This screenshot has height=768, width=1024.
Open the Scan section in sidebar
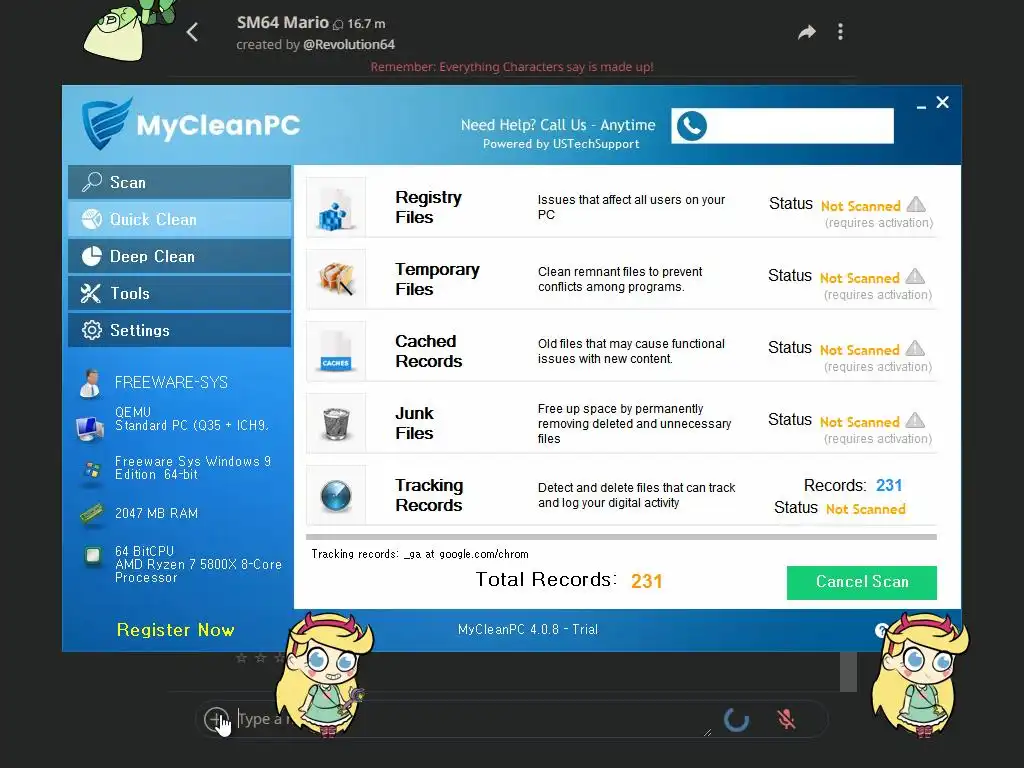tap(180, 182)
